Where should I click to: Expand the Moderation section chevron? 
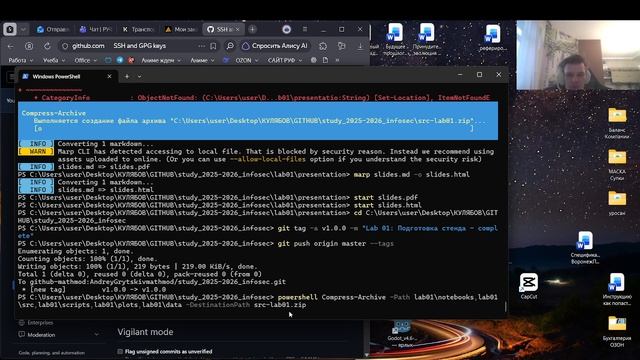pos(96,335)
